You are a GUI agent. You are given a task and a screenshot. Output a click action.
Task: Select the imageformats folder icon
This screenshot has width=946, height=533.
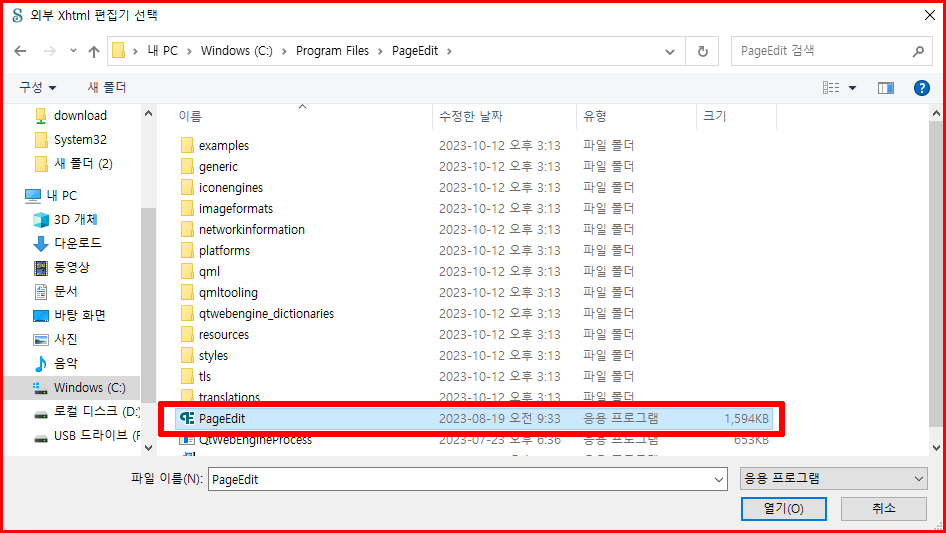(187, 209)
